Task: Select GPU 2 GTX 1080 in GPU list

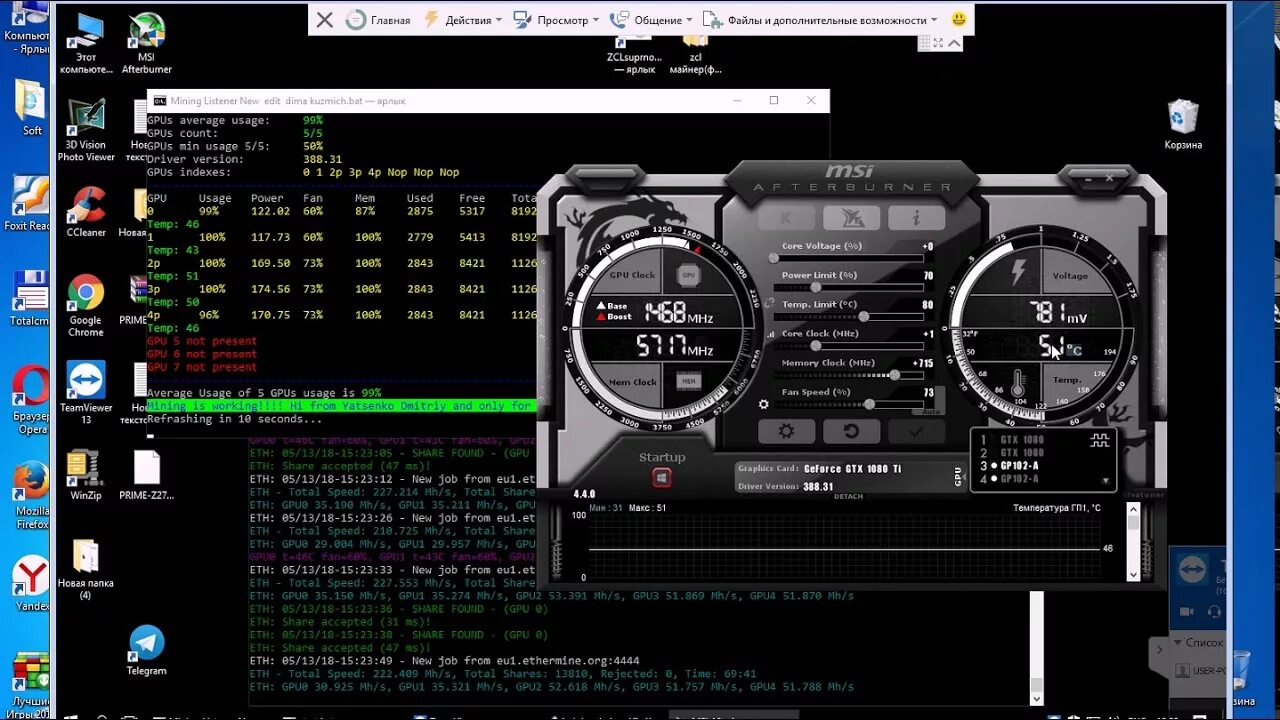Action: tap(1013, 453)
